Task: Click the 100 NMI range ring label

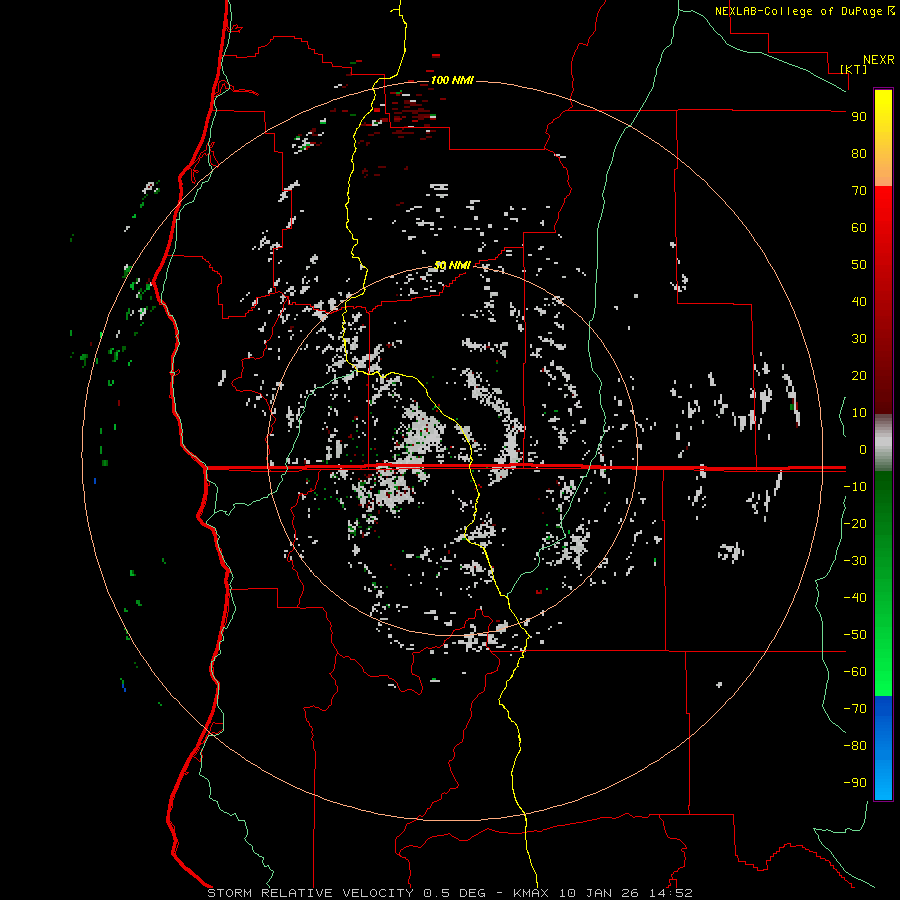Action: (x=452, y=80)
